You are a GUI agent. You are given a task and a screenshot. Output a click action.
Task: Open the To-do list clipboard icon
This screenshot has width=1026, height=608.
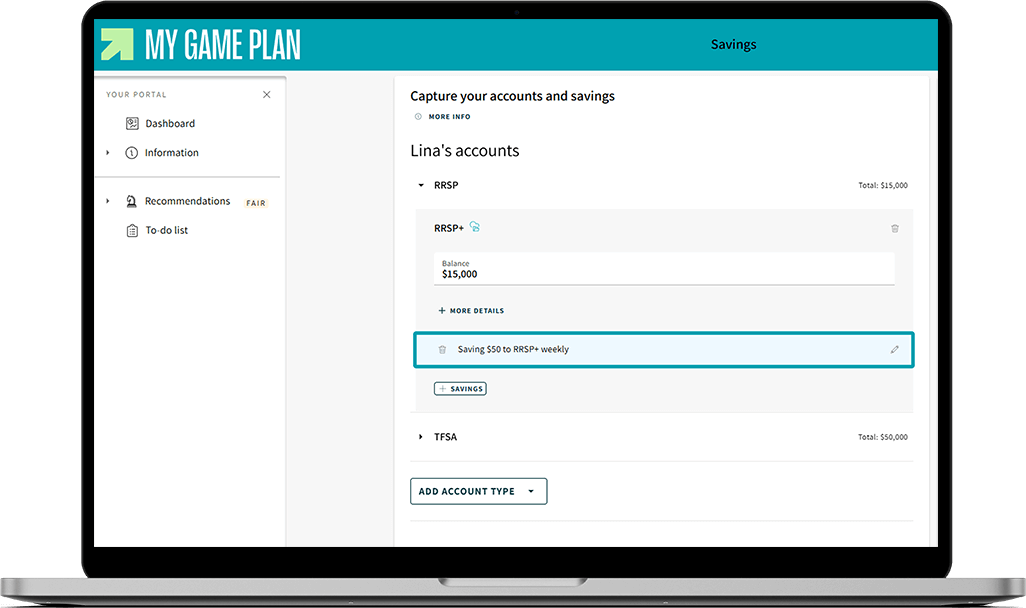(x=133, y=230)
